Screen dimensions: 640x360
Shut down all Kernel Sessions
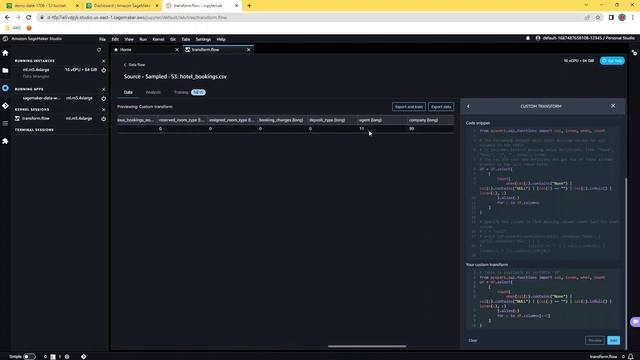coord(103,110)
